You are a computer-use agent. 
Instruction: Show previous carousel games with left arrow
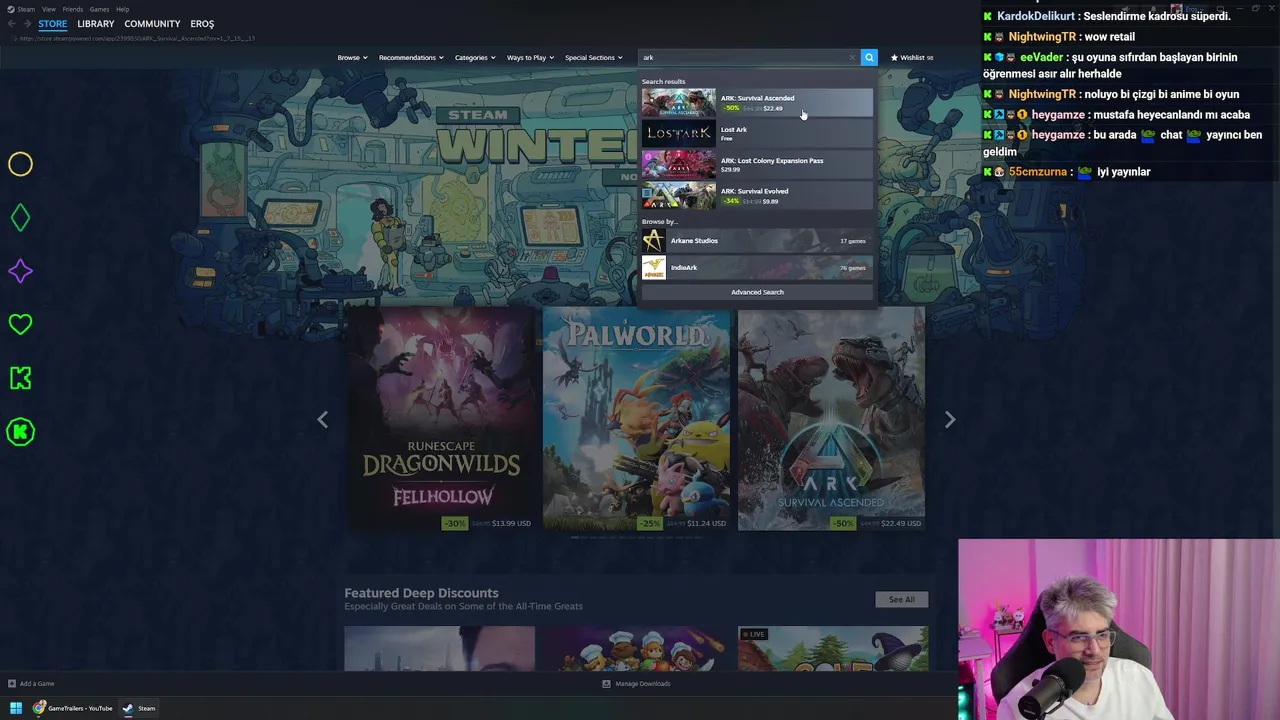(322, 420)
